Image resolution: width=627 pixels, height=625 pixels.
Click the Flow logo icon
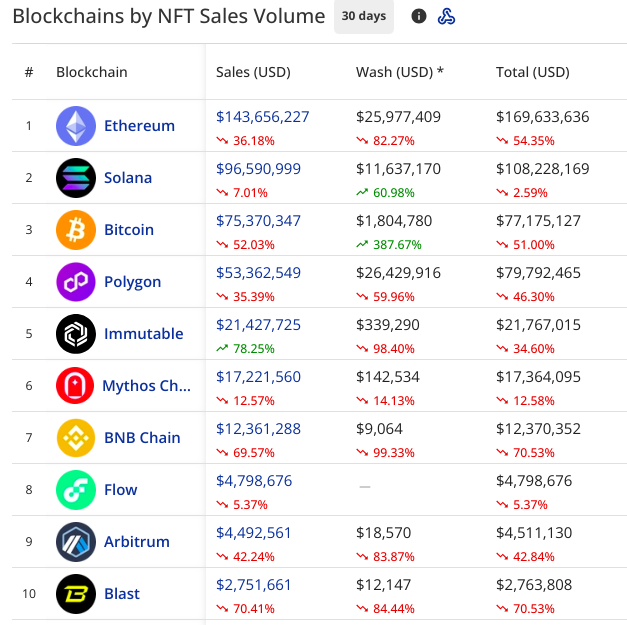click(76, 490)
